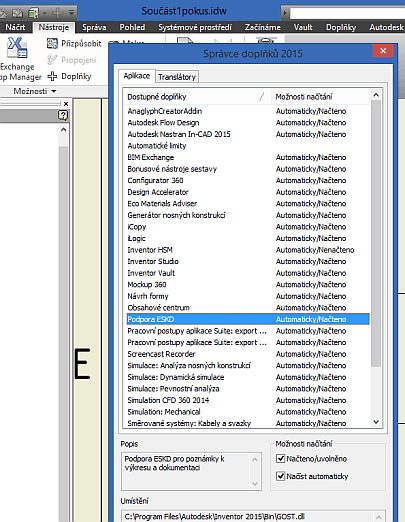
Task: Select Směrované systémy: Kabely a svazky
Action: point(247,423)
